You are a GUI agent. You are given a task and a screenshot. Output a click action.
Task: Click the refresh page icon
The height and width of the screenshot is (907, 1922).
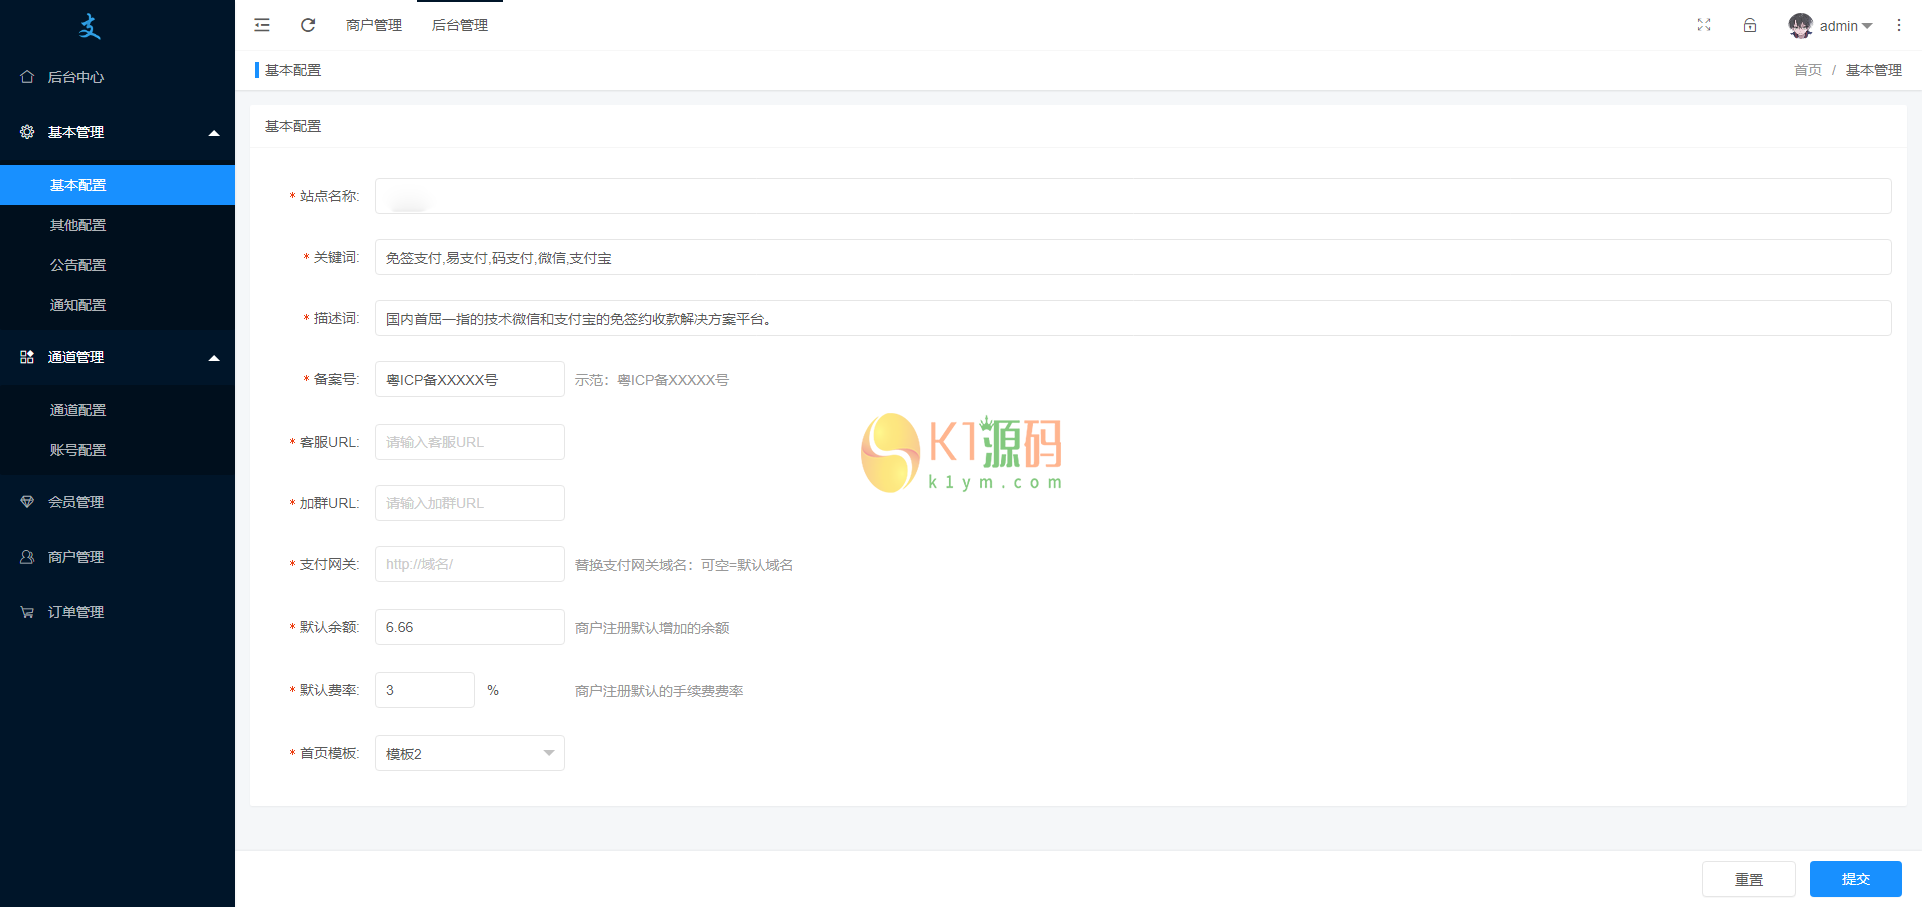(308, 25)
